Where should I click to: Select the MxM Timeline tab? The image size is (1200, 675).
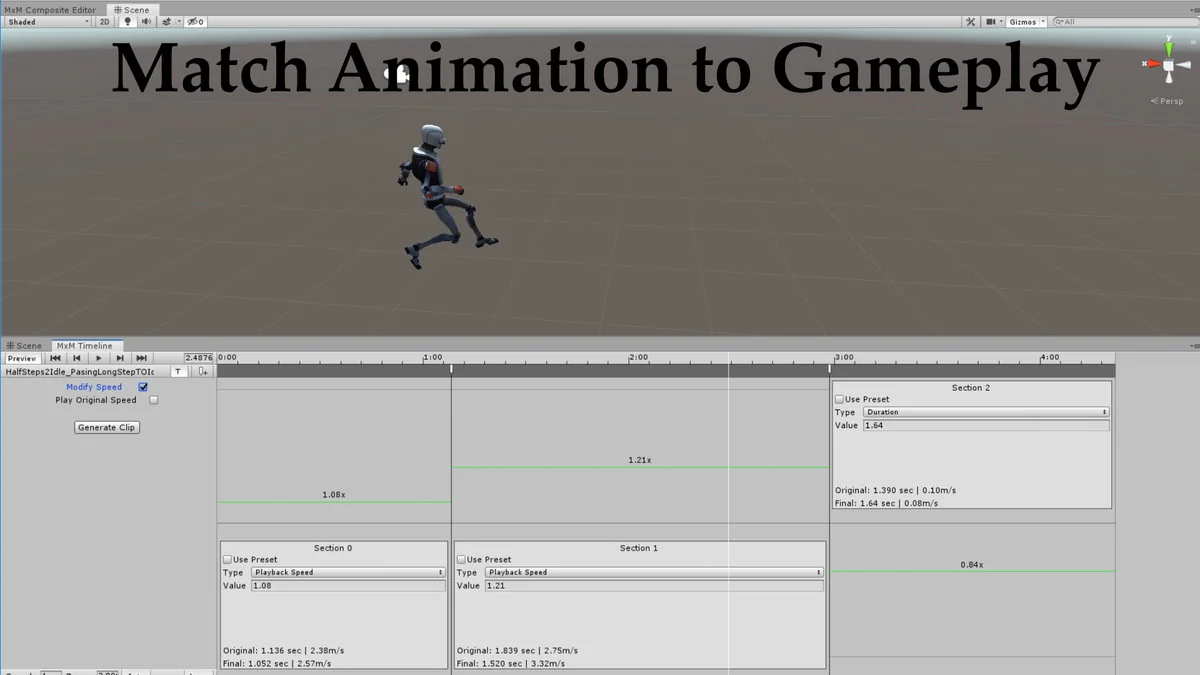pyautogui.click(x=86, y=346)
